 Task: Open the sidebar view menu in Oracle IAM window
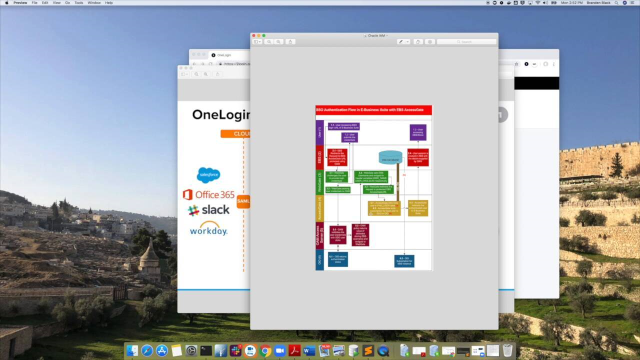pyautogui.click(x=257, y=42)
